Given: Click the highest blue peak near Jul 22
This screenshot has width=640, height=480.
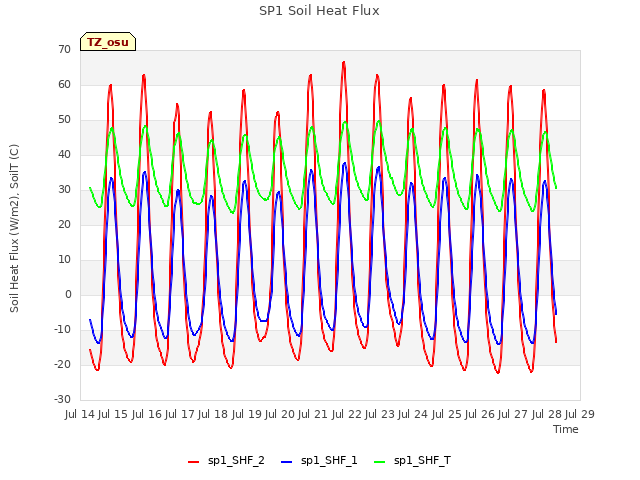Looking at the screenshot, I should coord(345,164).
